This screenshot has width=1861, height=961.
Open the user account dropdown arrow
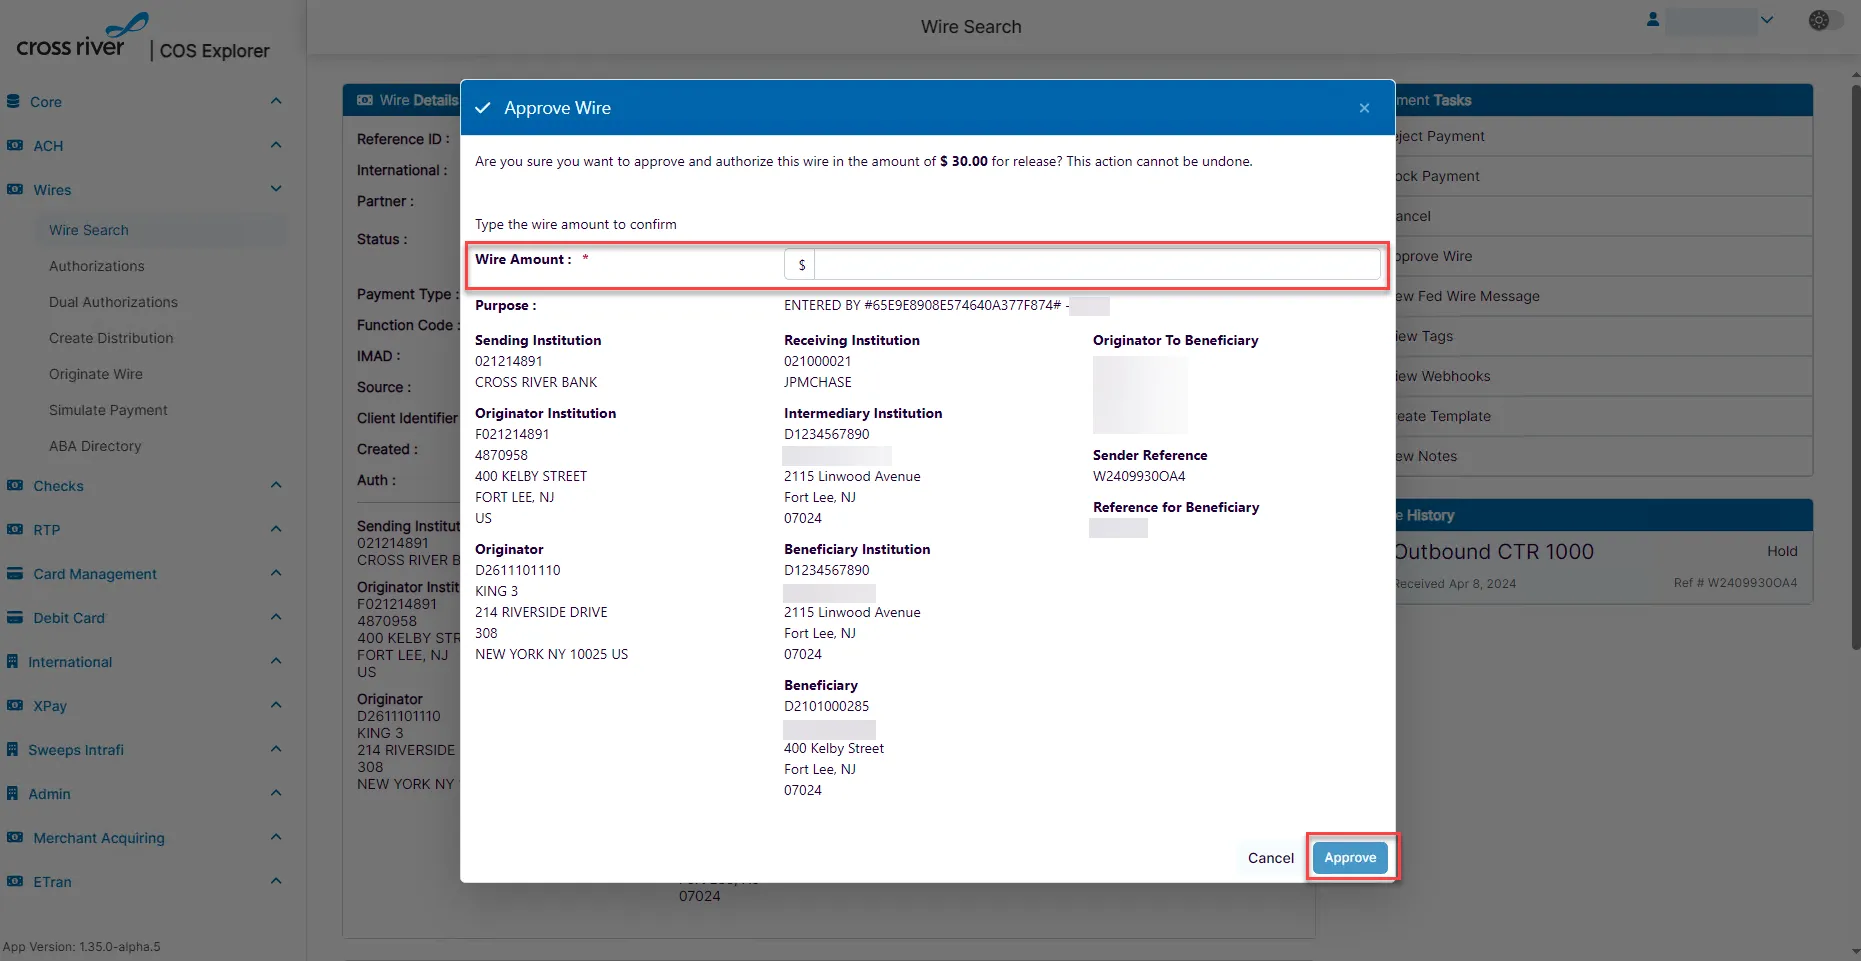click(1767, 20)
